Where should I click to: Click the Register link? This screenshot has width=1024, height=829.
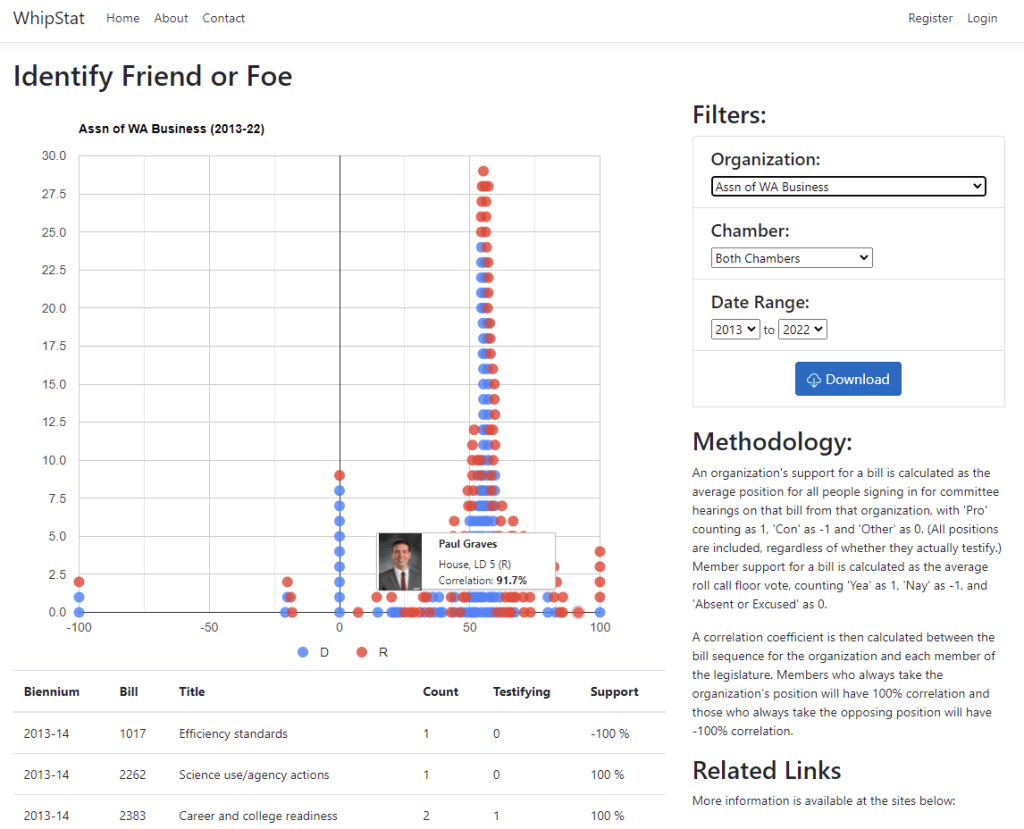tap(930, 18)
